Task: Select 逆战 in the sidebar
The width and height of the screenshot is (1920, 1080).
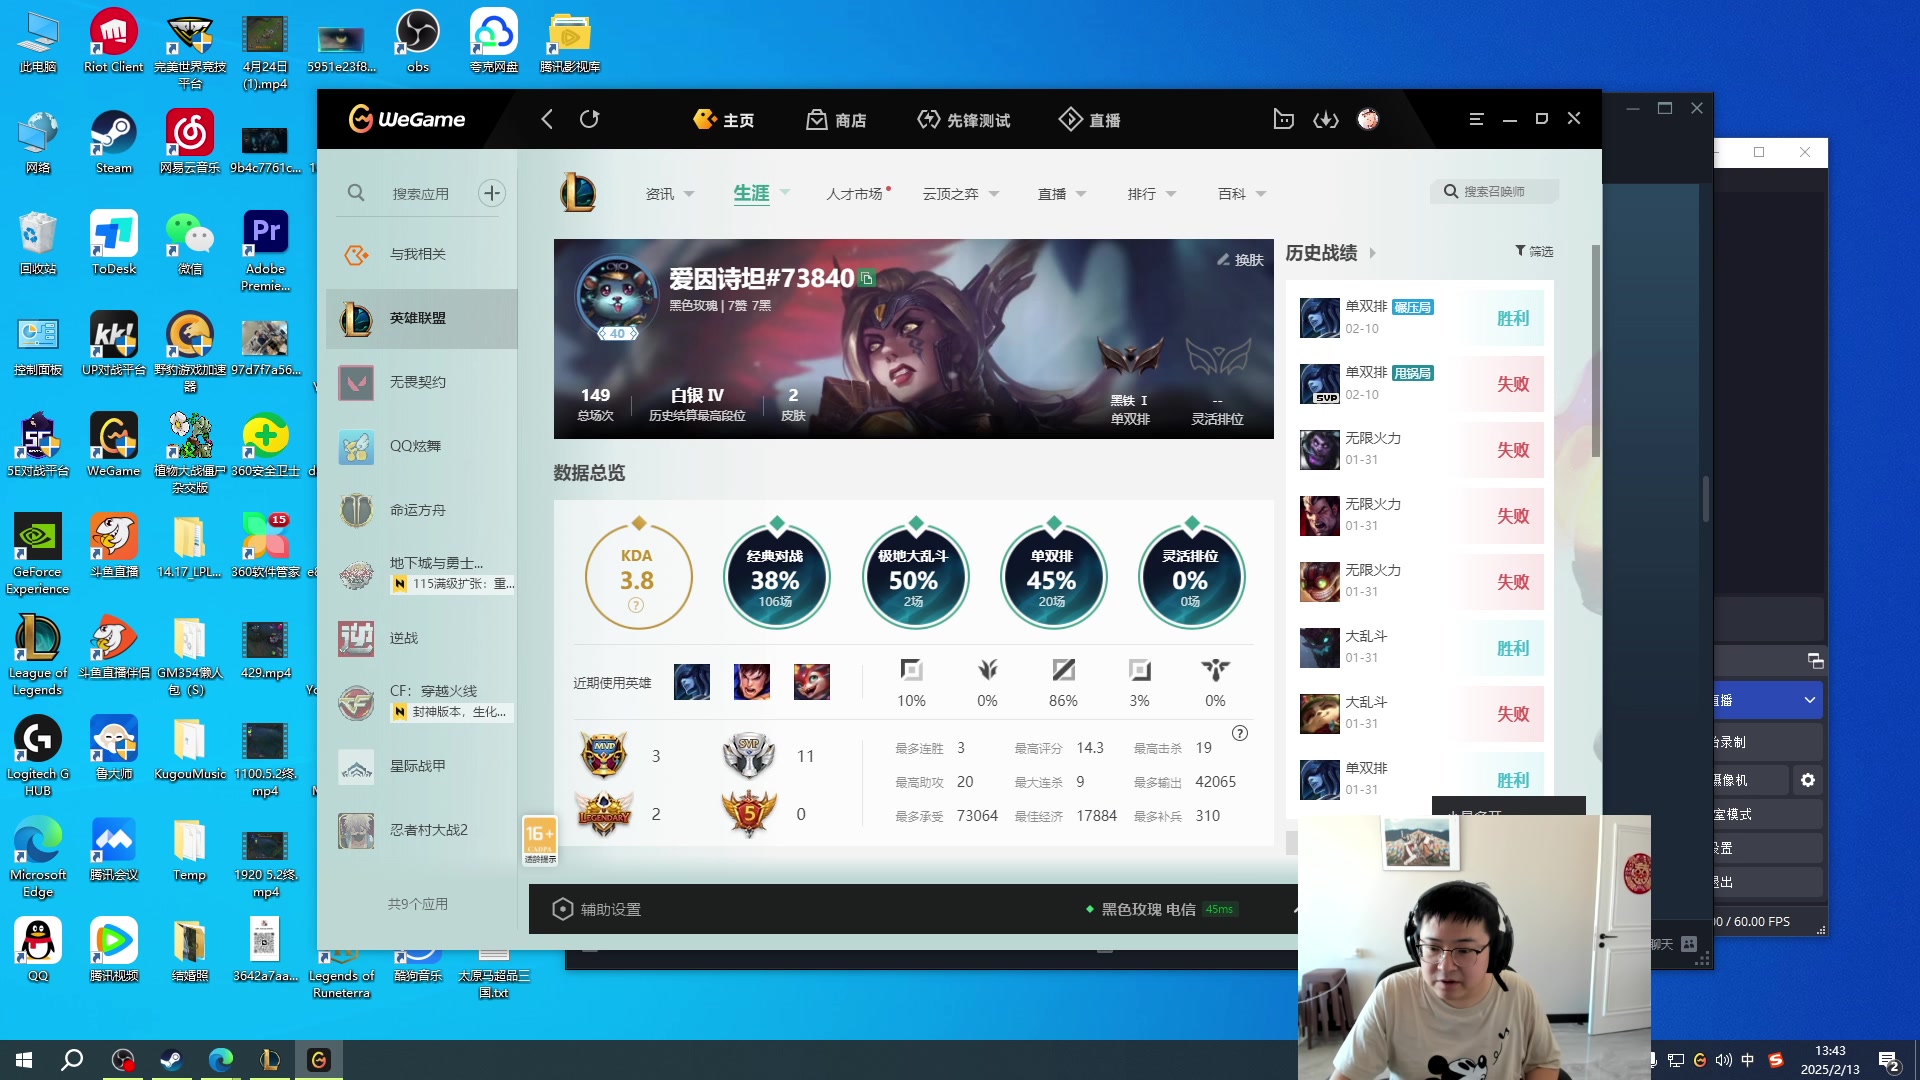Action: tap(421, 638)
